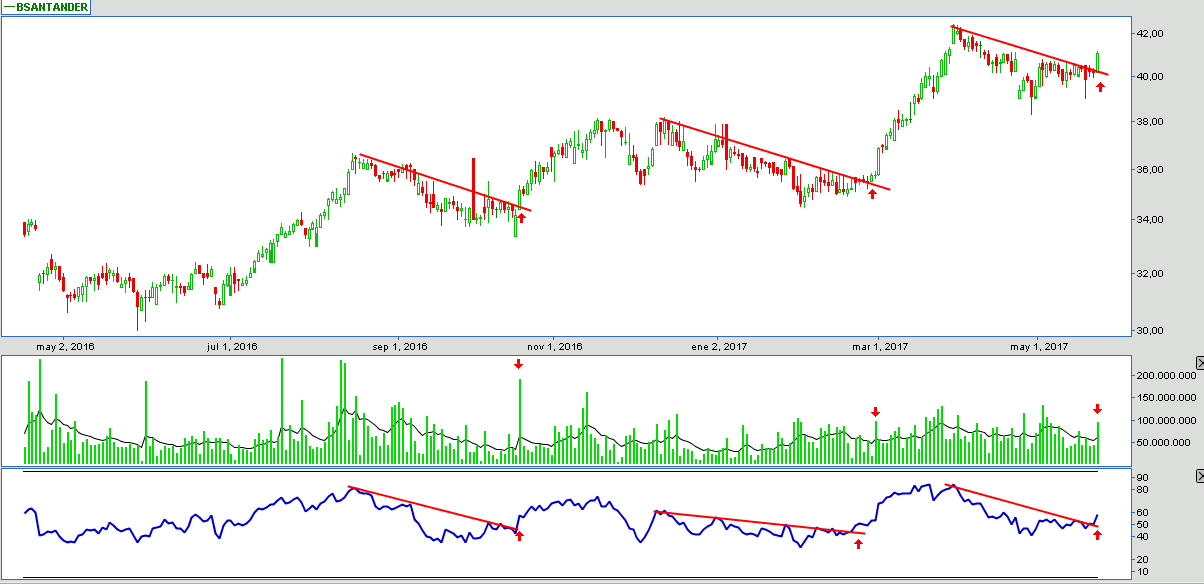
Task: Click the 10 oscillator axis label
Action: point(1142,572)
